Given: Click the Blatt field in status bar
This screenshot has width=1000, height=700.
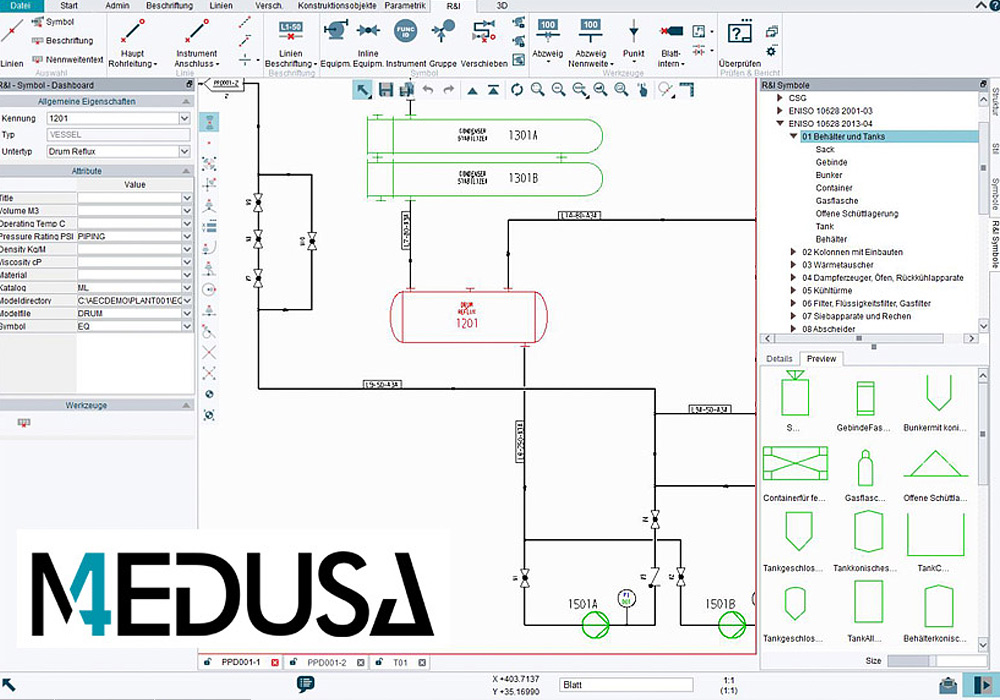Looking at the screenshot, I should [626, 685].
